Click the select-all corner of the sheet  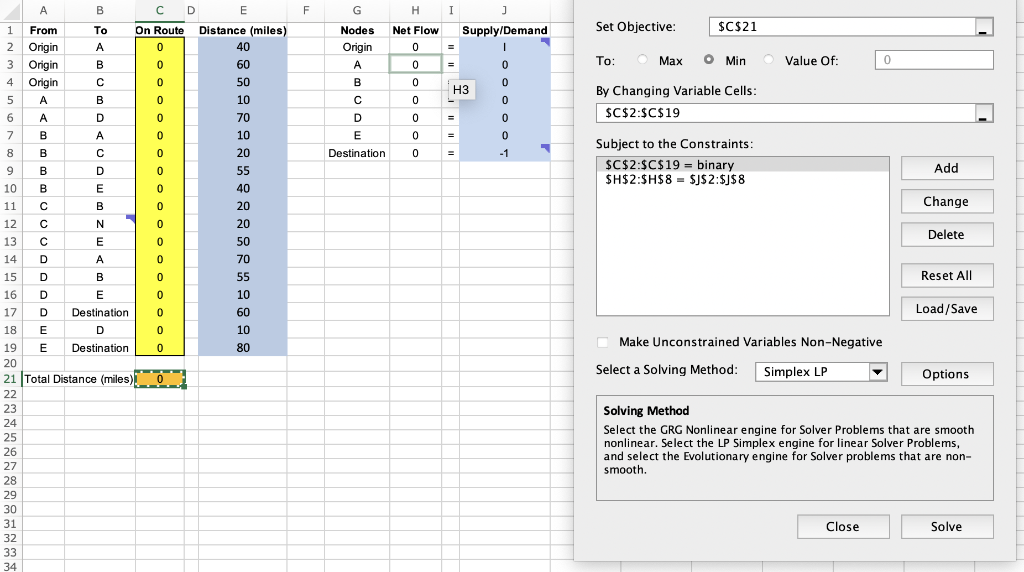pos(10,10)
